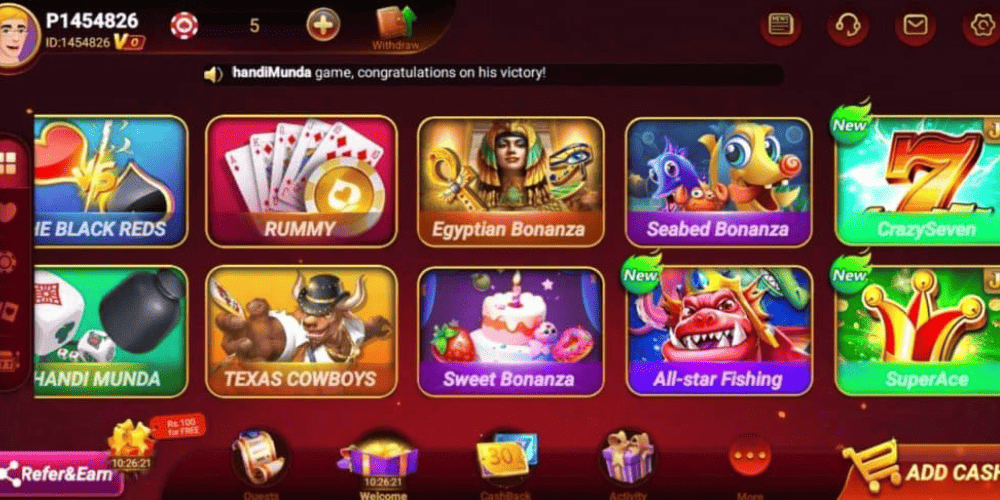Click the ADD CASH button

(x=922, y=471)
